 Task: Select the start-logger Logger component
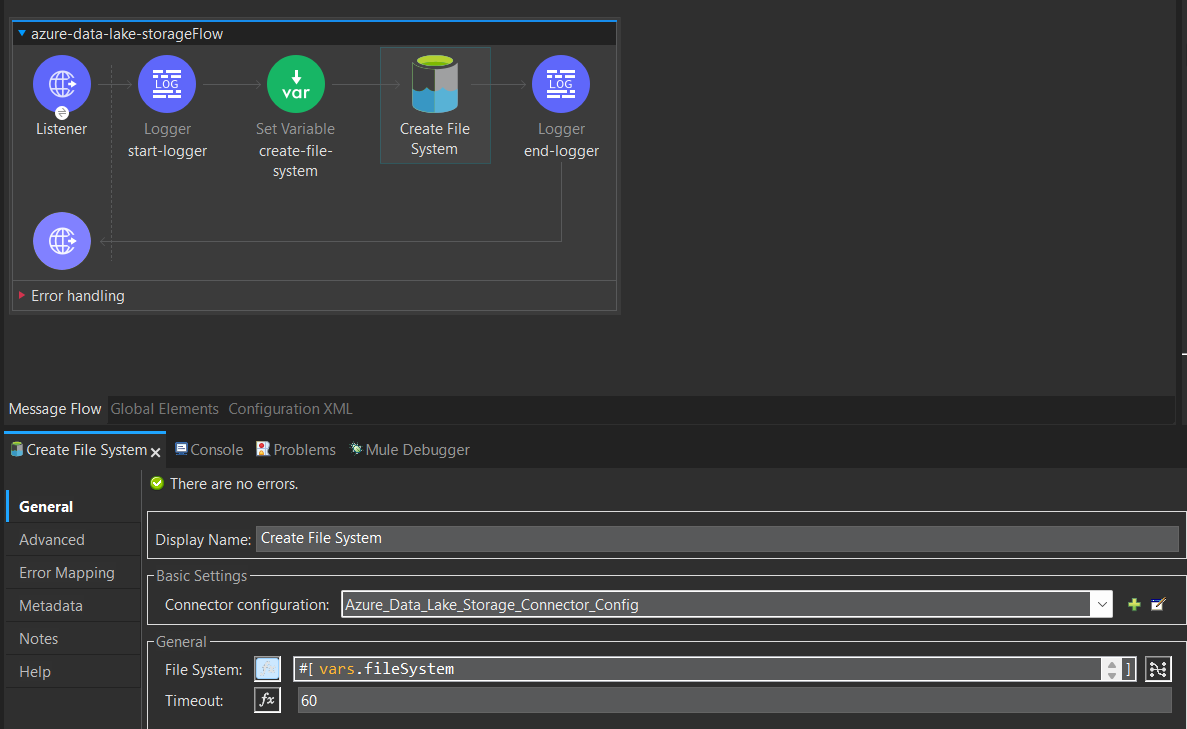(x=166, y=84)
